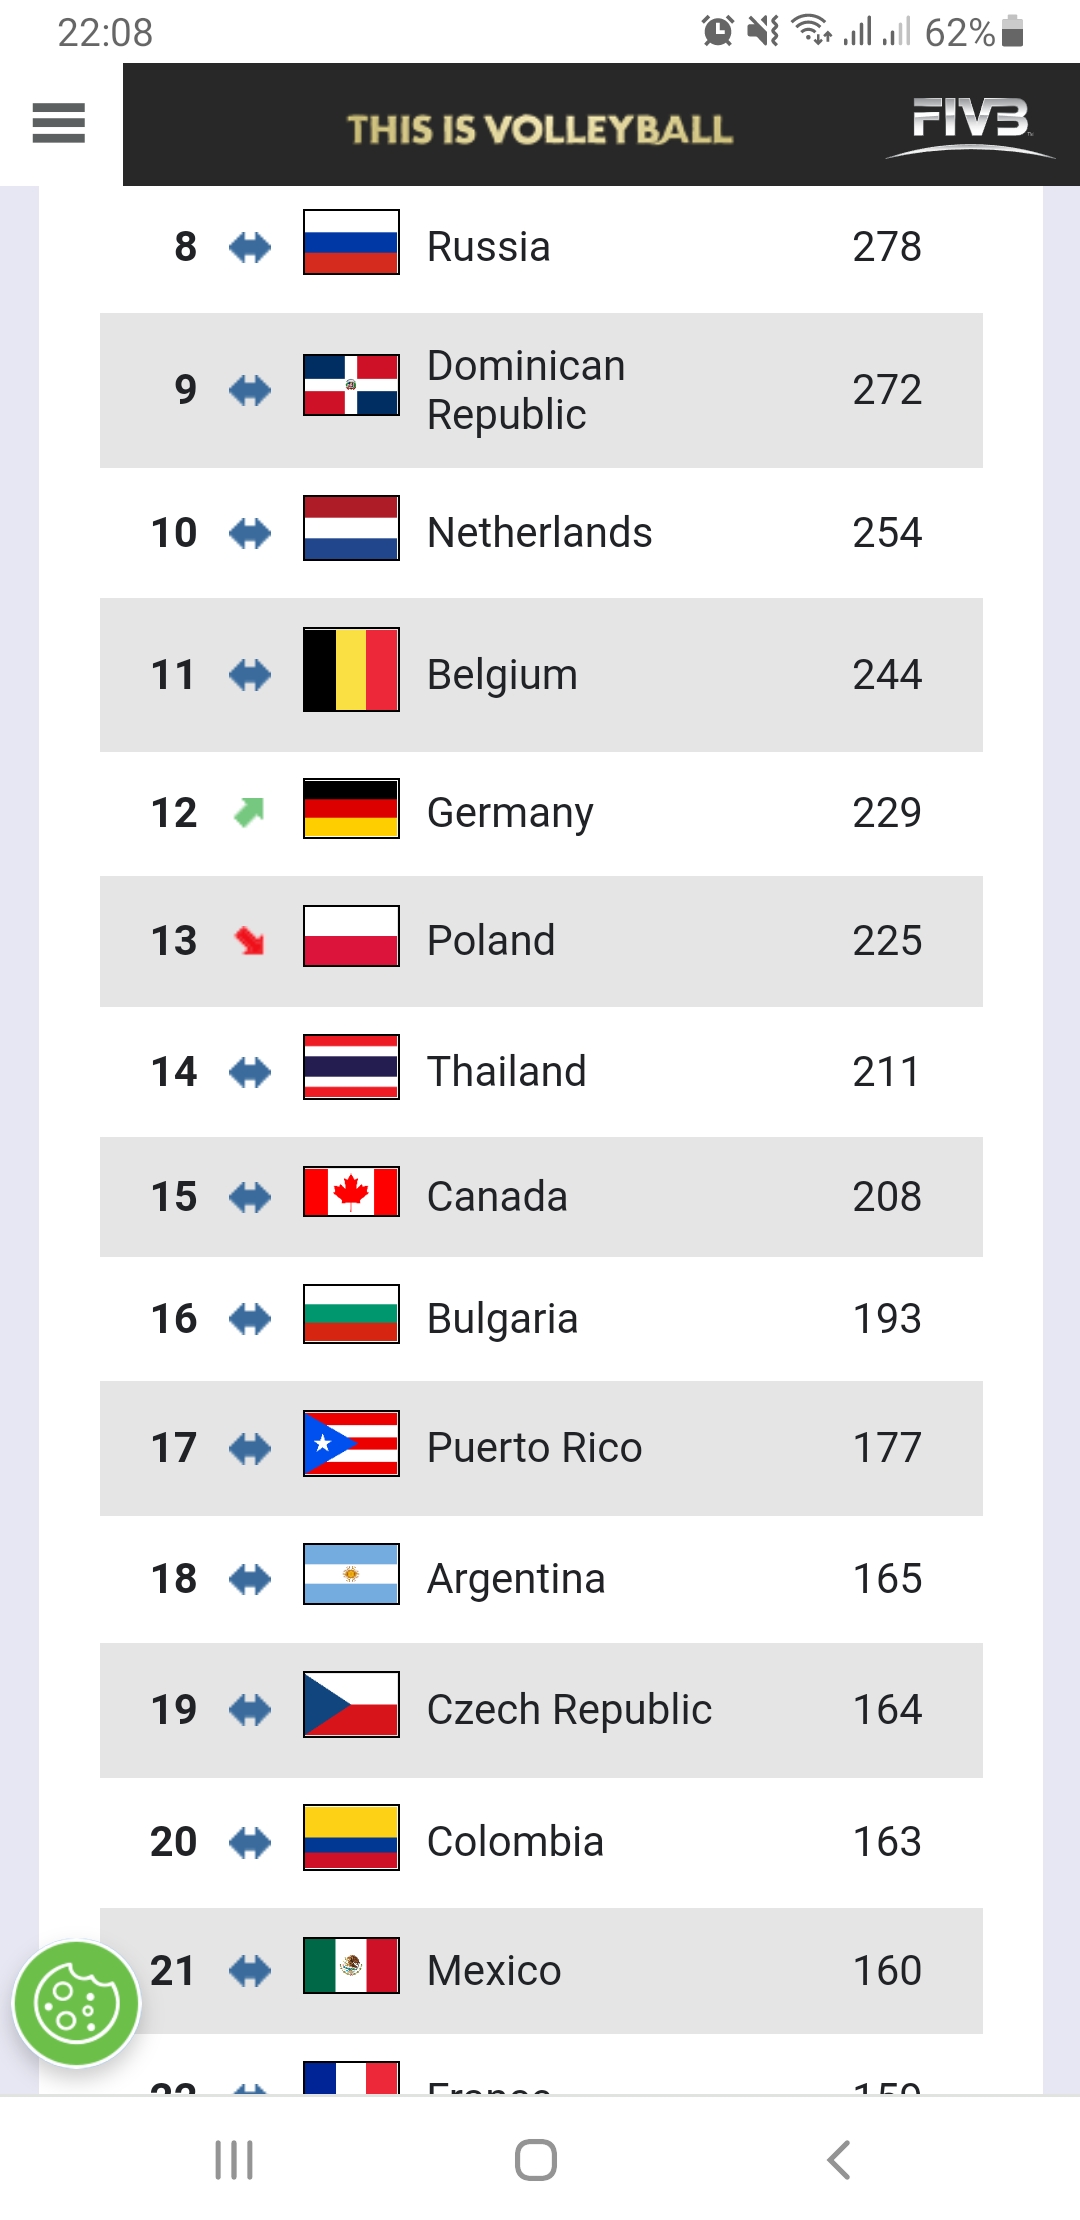Tap the Belgium flag icon
Viewport: 1080px width, 2220px height.
tap(351, 670)
